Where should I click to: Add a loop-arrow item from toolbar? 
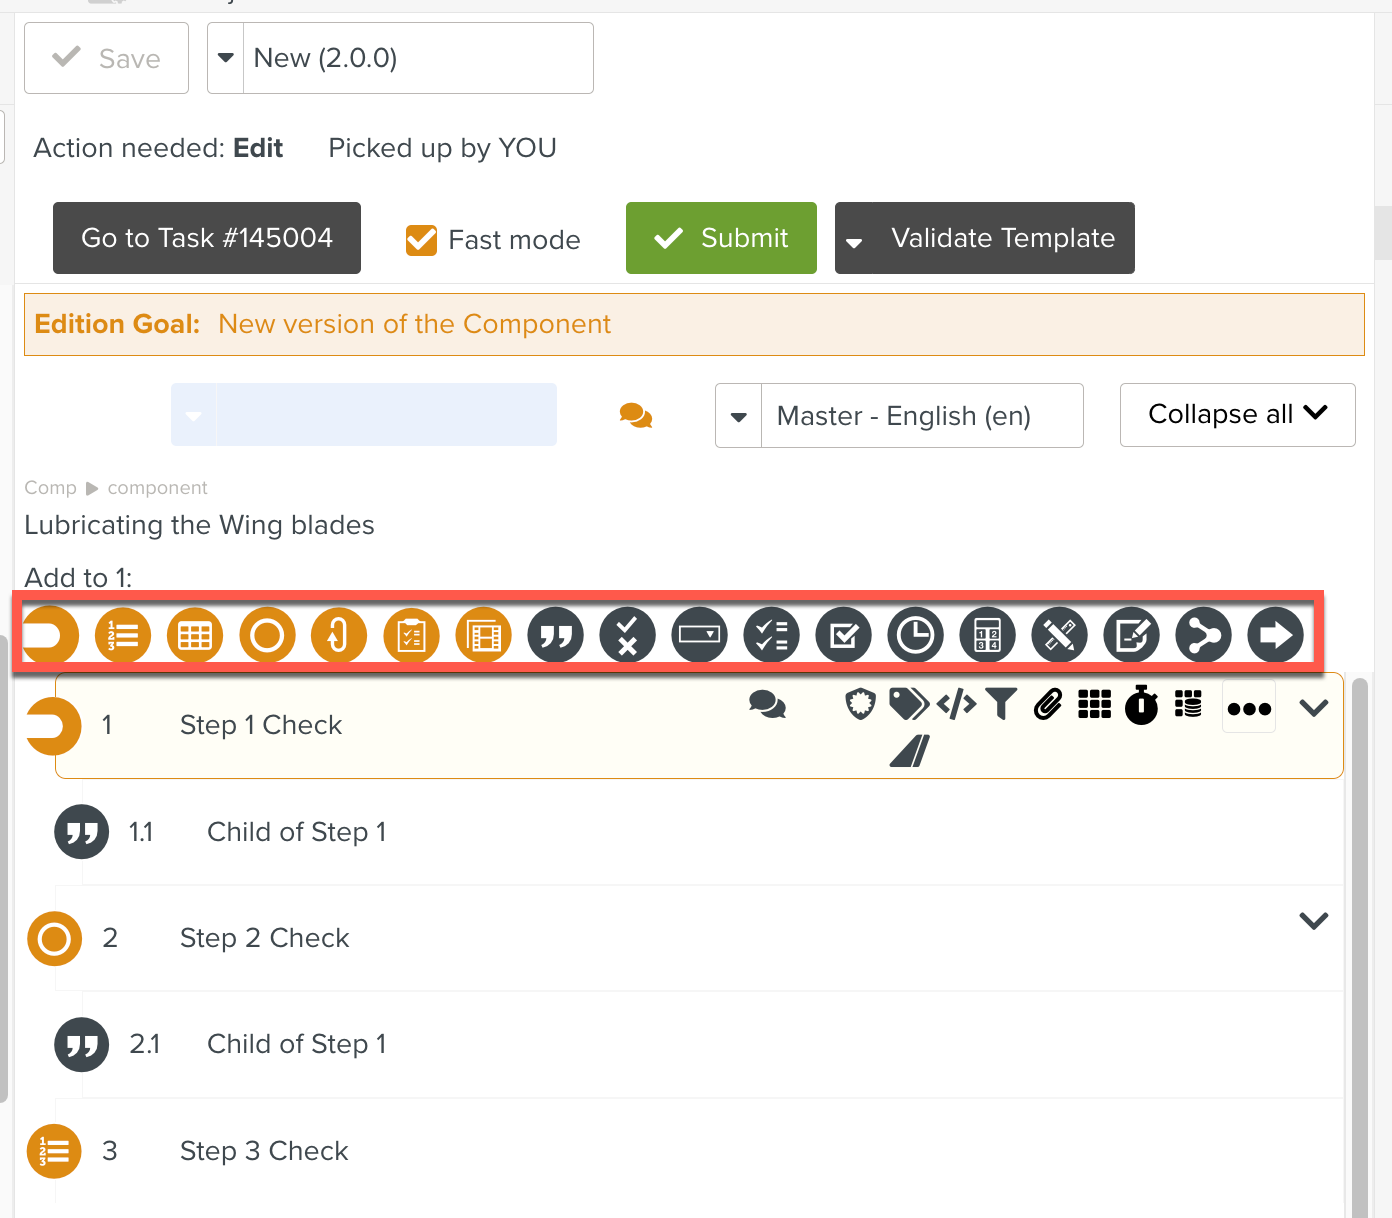coord(339,635)
